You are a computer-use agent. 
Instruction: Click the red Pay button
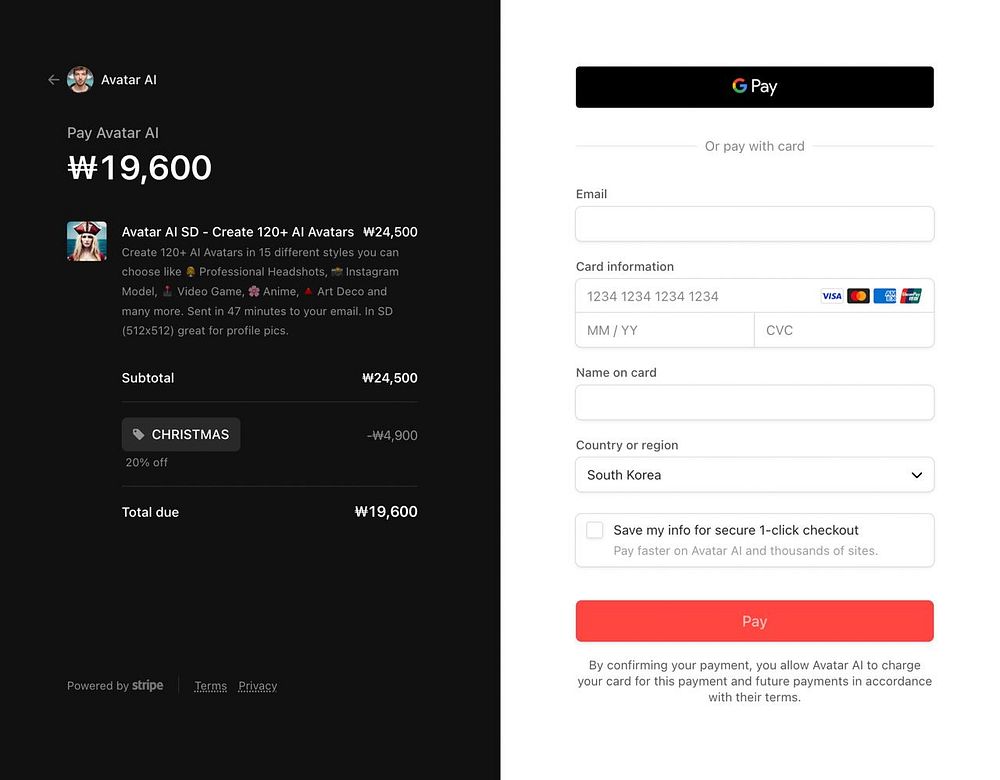(x=754, y=621)
